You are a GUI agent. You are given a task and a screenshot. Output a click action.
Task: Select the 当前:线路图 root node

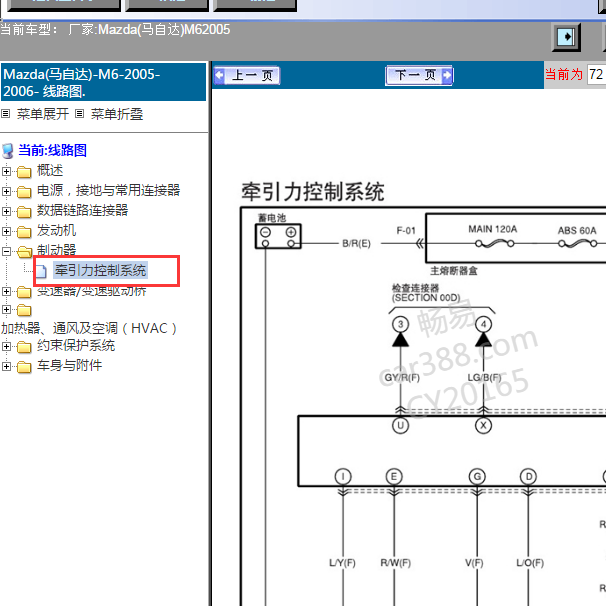[52, 150]
